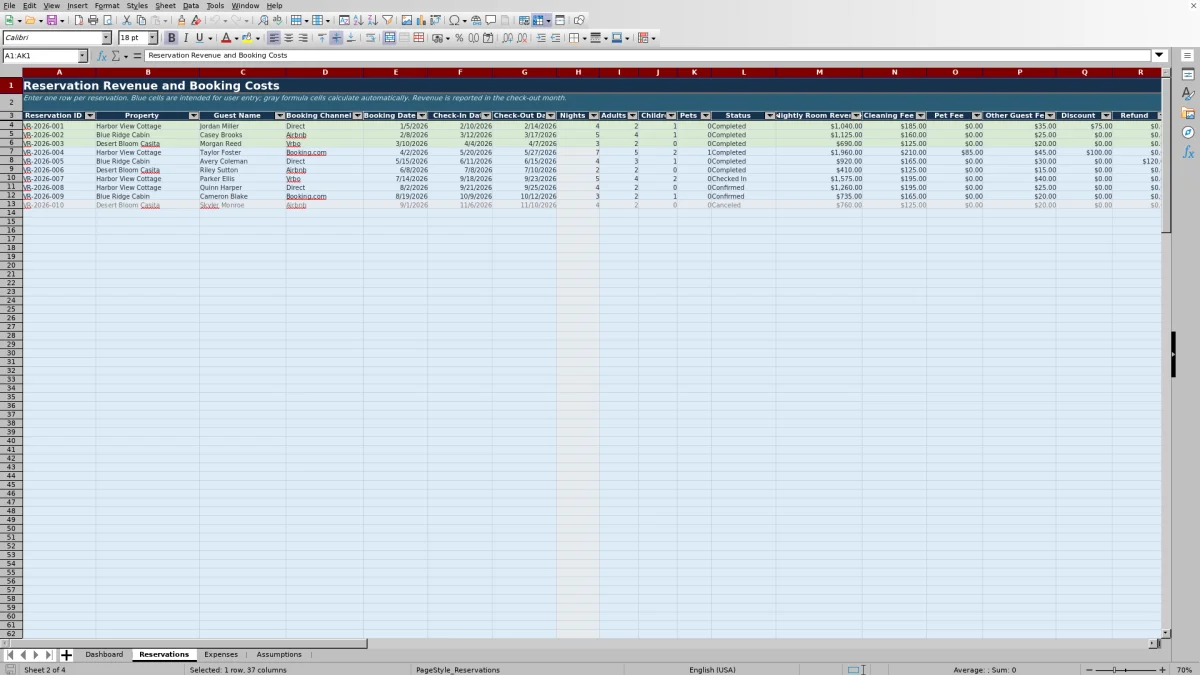Open the Name Box dropdown arrow
The image size is (1200, 675).
[82, 56]
